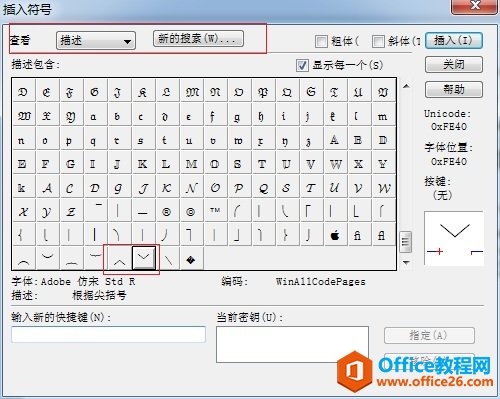
Task: Click the 根据尖括号 description text
Action: [x=99, y=295]
